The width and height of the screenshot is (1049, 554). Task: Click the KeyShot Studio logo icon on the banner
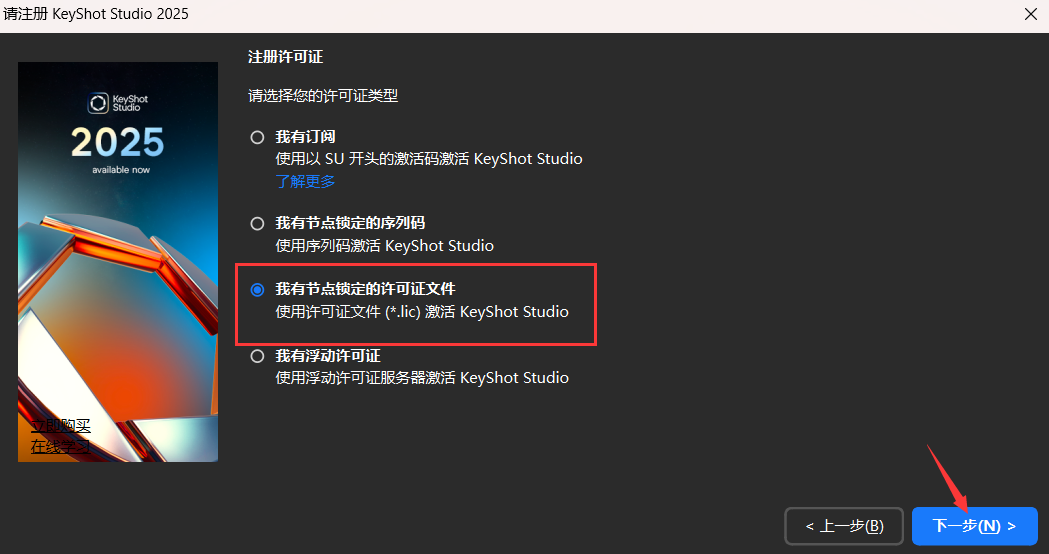[x=98, y=102]
